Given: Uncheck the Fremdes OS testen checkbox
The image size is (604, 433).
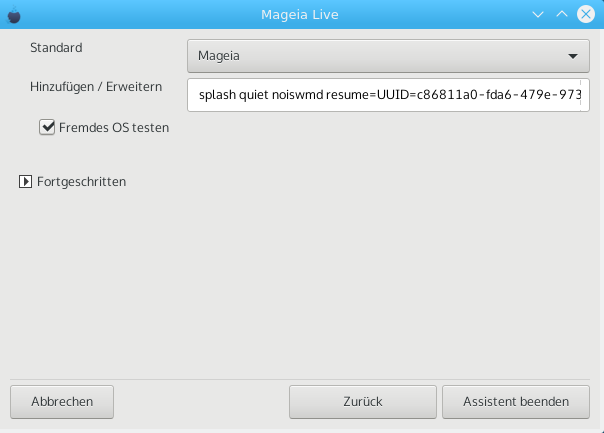Looking at the screenshot, I should click(x=47, y=127).
